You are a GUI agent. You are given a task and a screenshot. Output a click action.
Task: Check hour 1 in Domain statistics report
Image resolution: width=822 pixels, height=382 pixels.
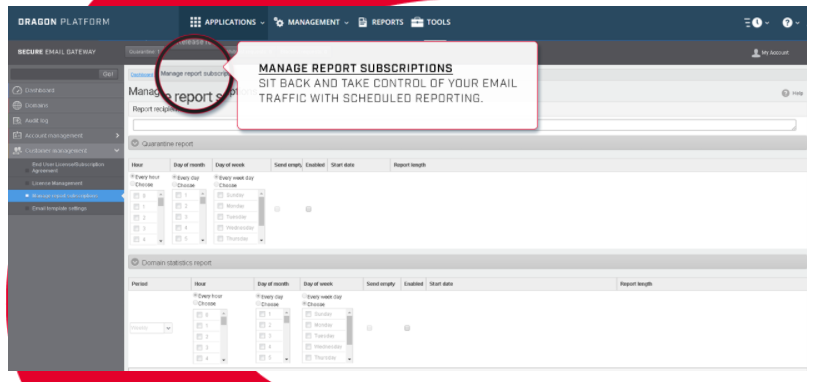(x=199, y=325)
